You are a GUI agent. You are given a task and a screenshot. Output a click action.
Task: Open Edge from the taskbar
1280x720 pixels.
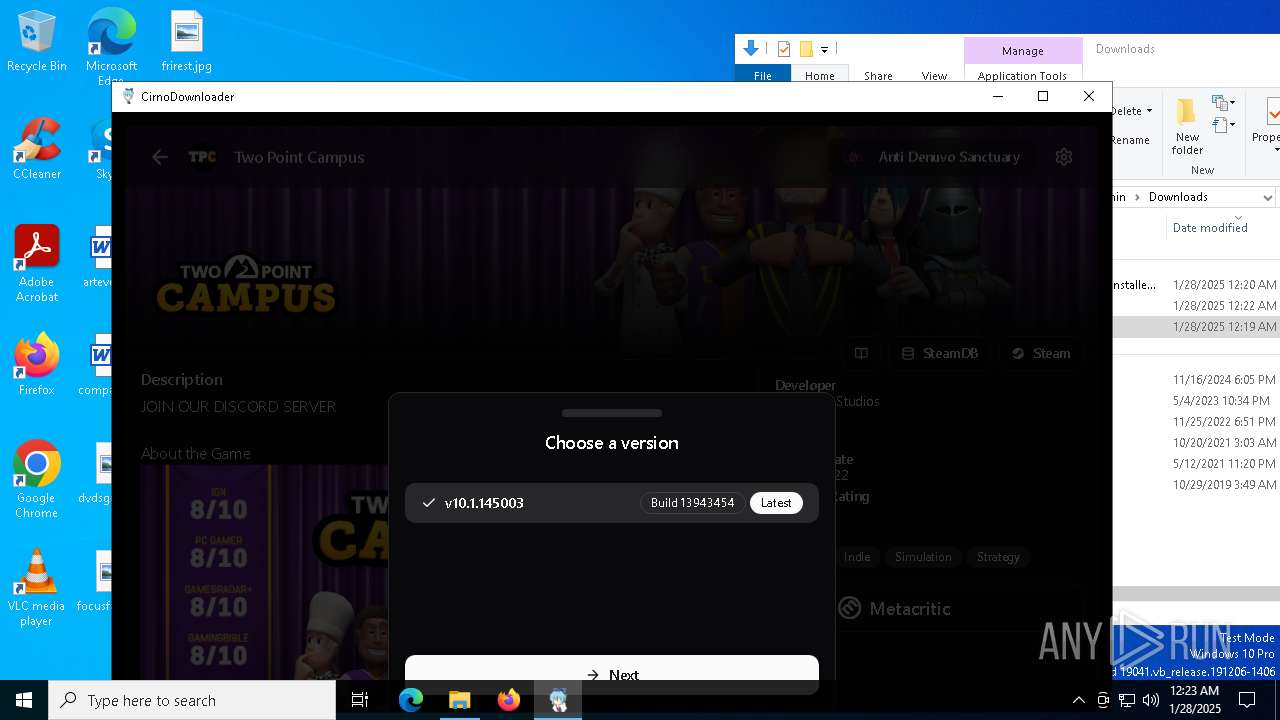[411, 700]
